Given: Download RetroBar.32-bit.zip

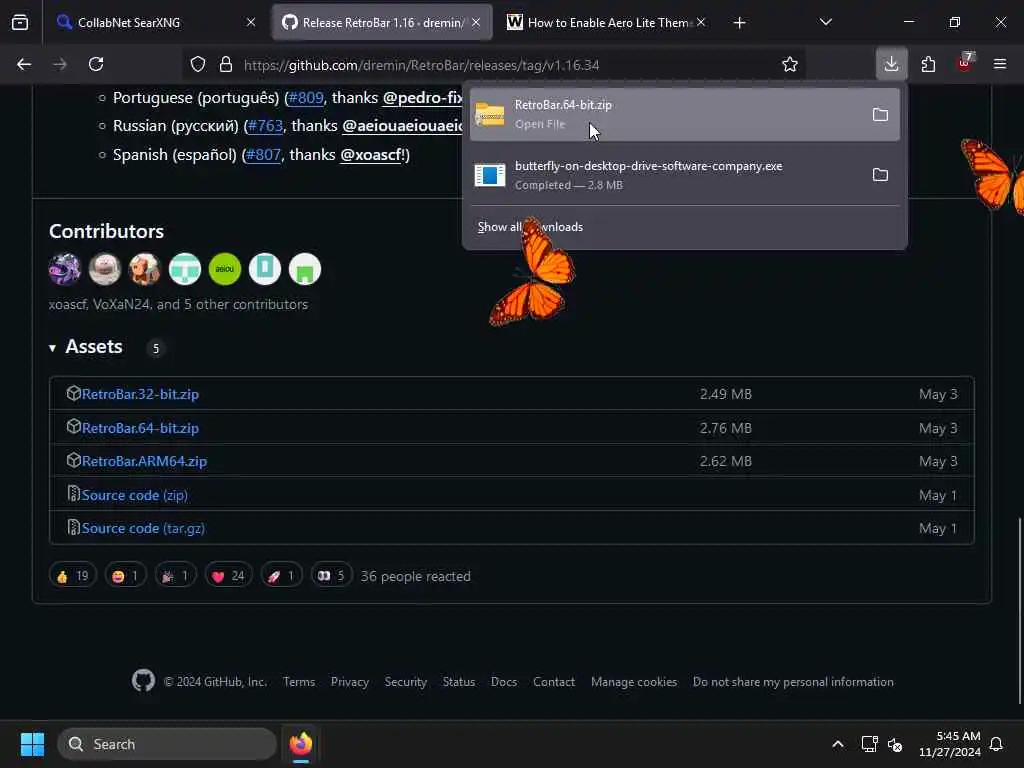Looking at the screenshot, I should click(x=140, y=394).
